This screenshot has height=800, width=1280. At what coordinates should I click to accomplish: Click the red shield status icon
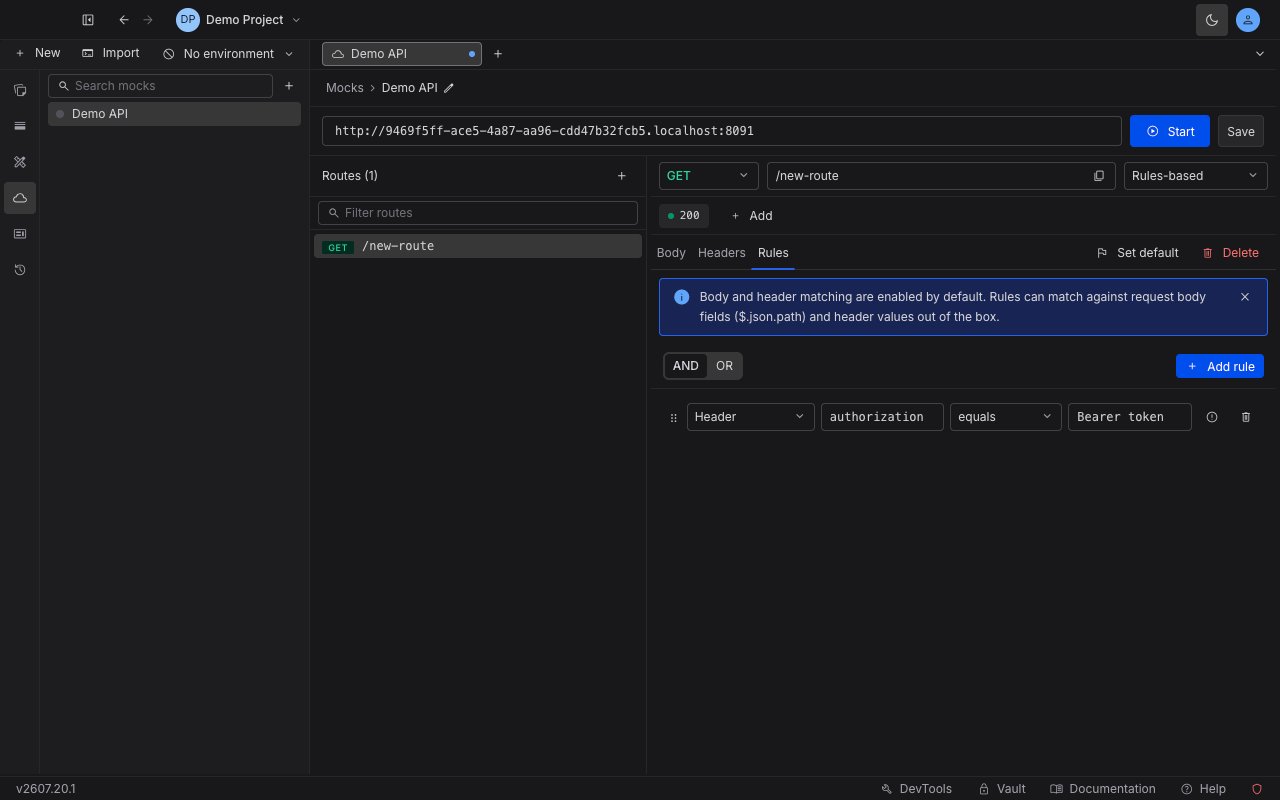tap(1257, 789)
